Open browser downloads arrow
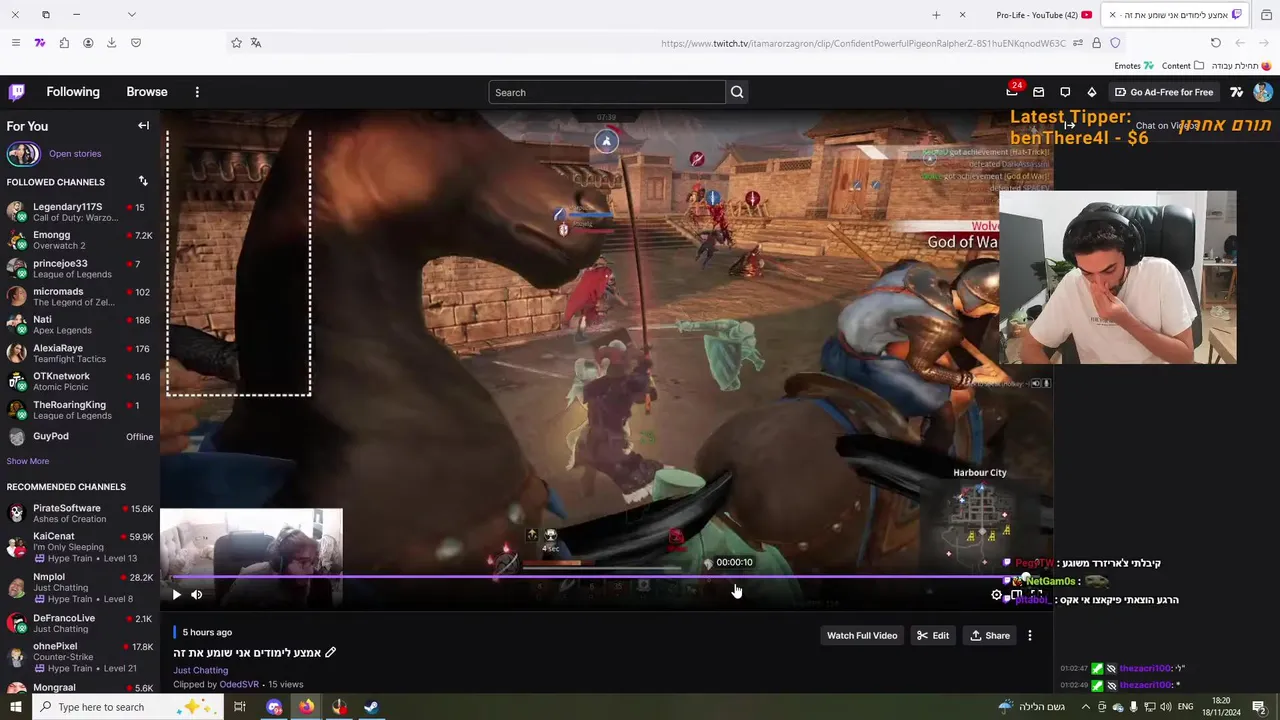Screen dimensions: 1280x720 pyautogui.click(x=111, y=43)
